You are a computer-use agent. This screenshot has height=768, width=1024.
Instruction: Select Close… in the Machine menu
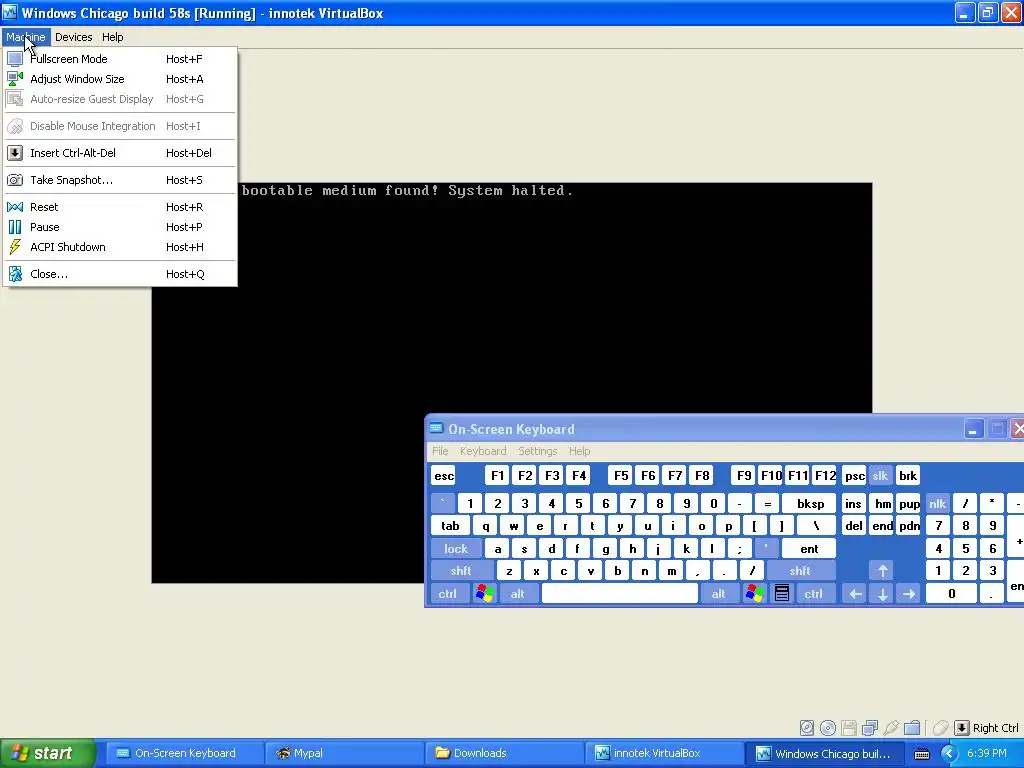coord(120,274)
